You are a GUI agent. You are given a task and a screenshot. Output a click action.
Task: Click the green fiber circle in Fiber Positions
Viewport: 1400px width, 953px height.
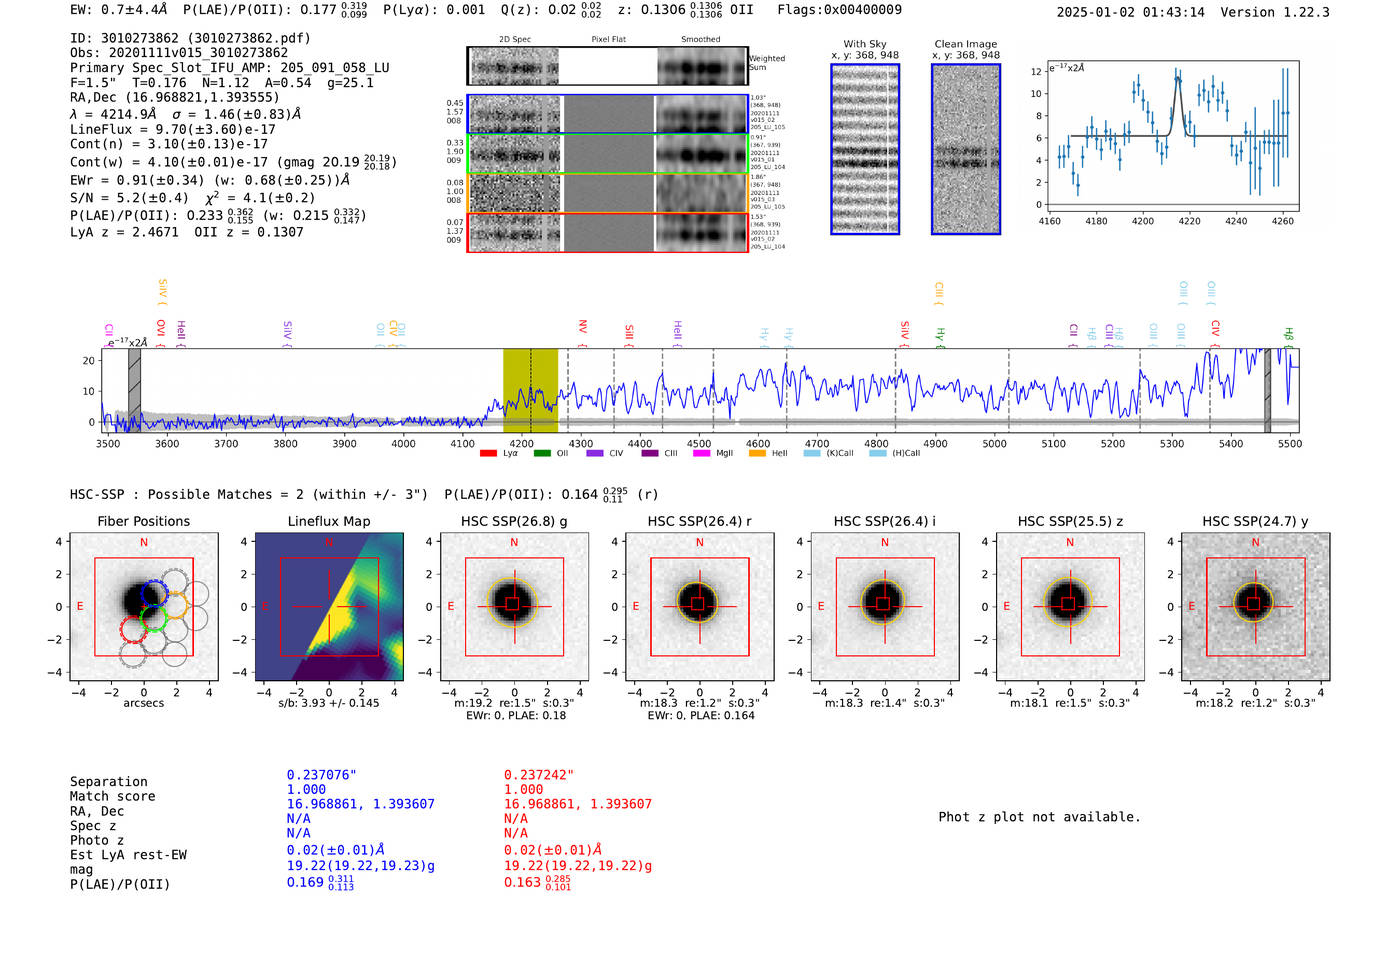pyautogui.click(x=153, y=619)
